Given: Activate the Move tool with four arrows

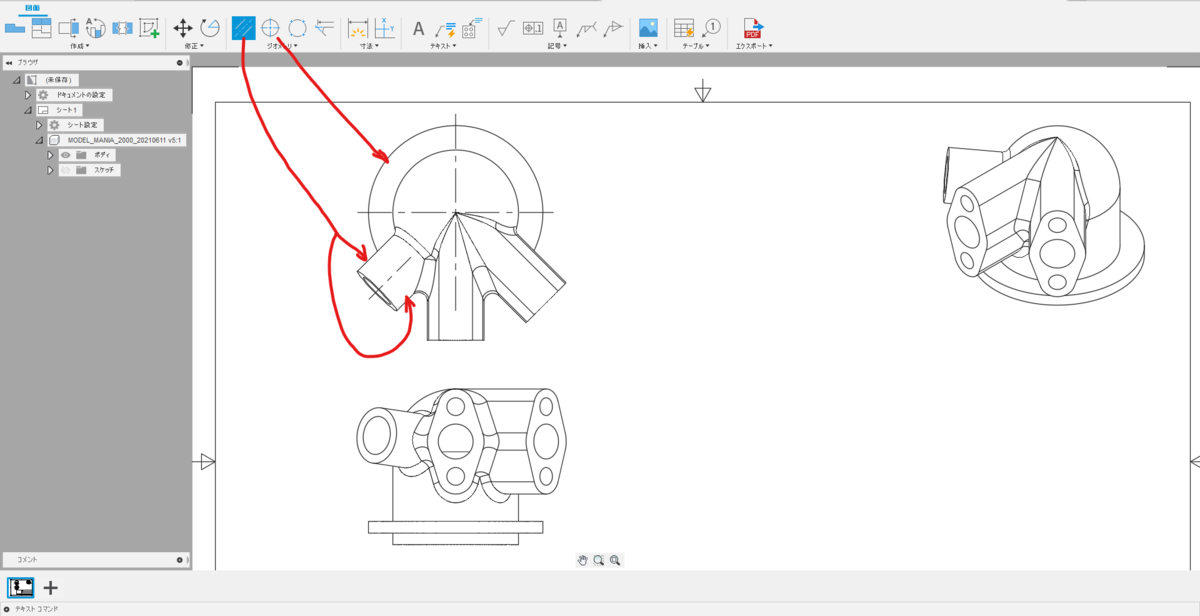Looking at the screenshot, I should 183,27.
